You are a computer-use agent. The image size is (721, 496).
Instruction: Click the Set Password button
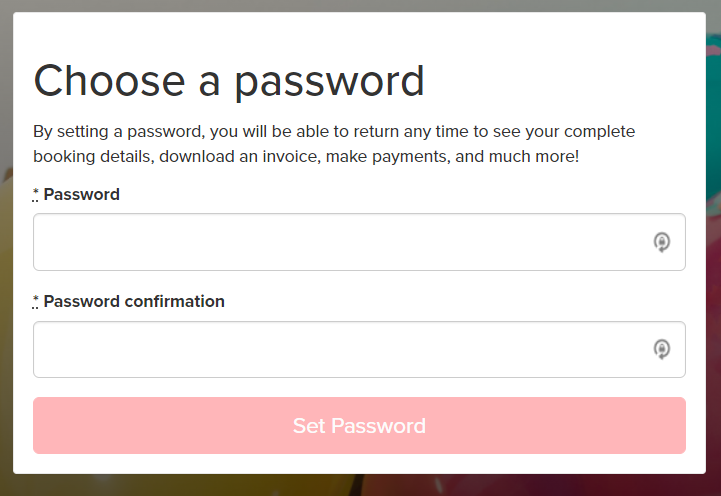point(359,426)
